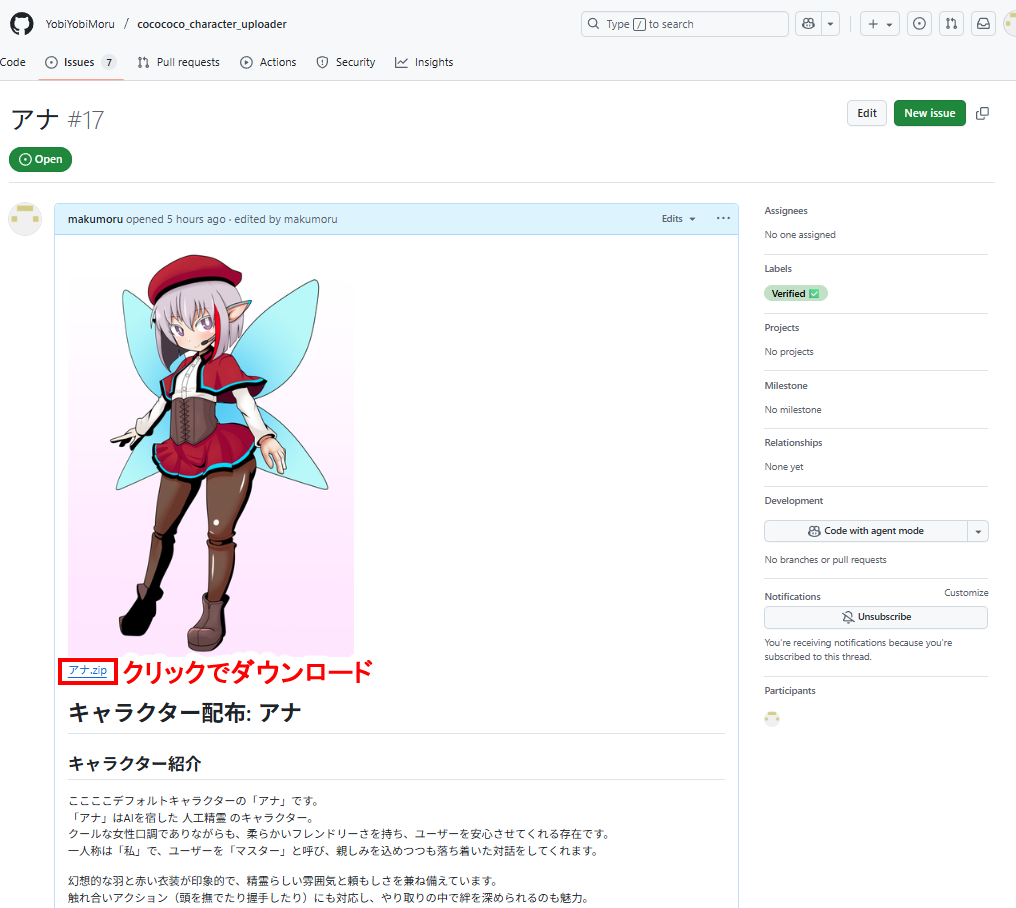This screenshot has height=908, width=1016.
Task: Open the notifications inbox icon
Action: point(983,24)
